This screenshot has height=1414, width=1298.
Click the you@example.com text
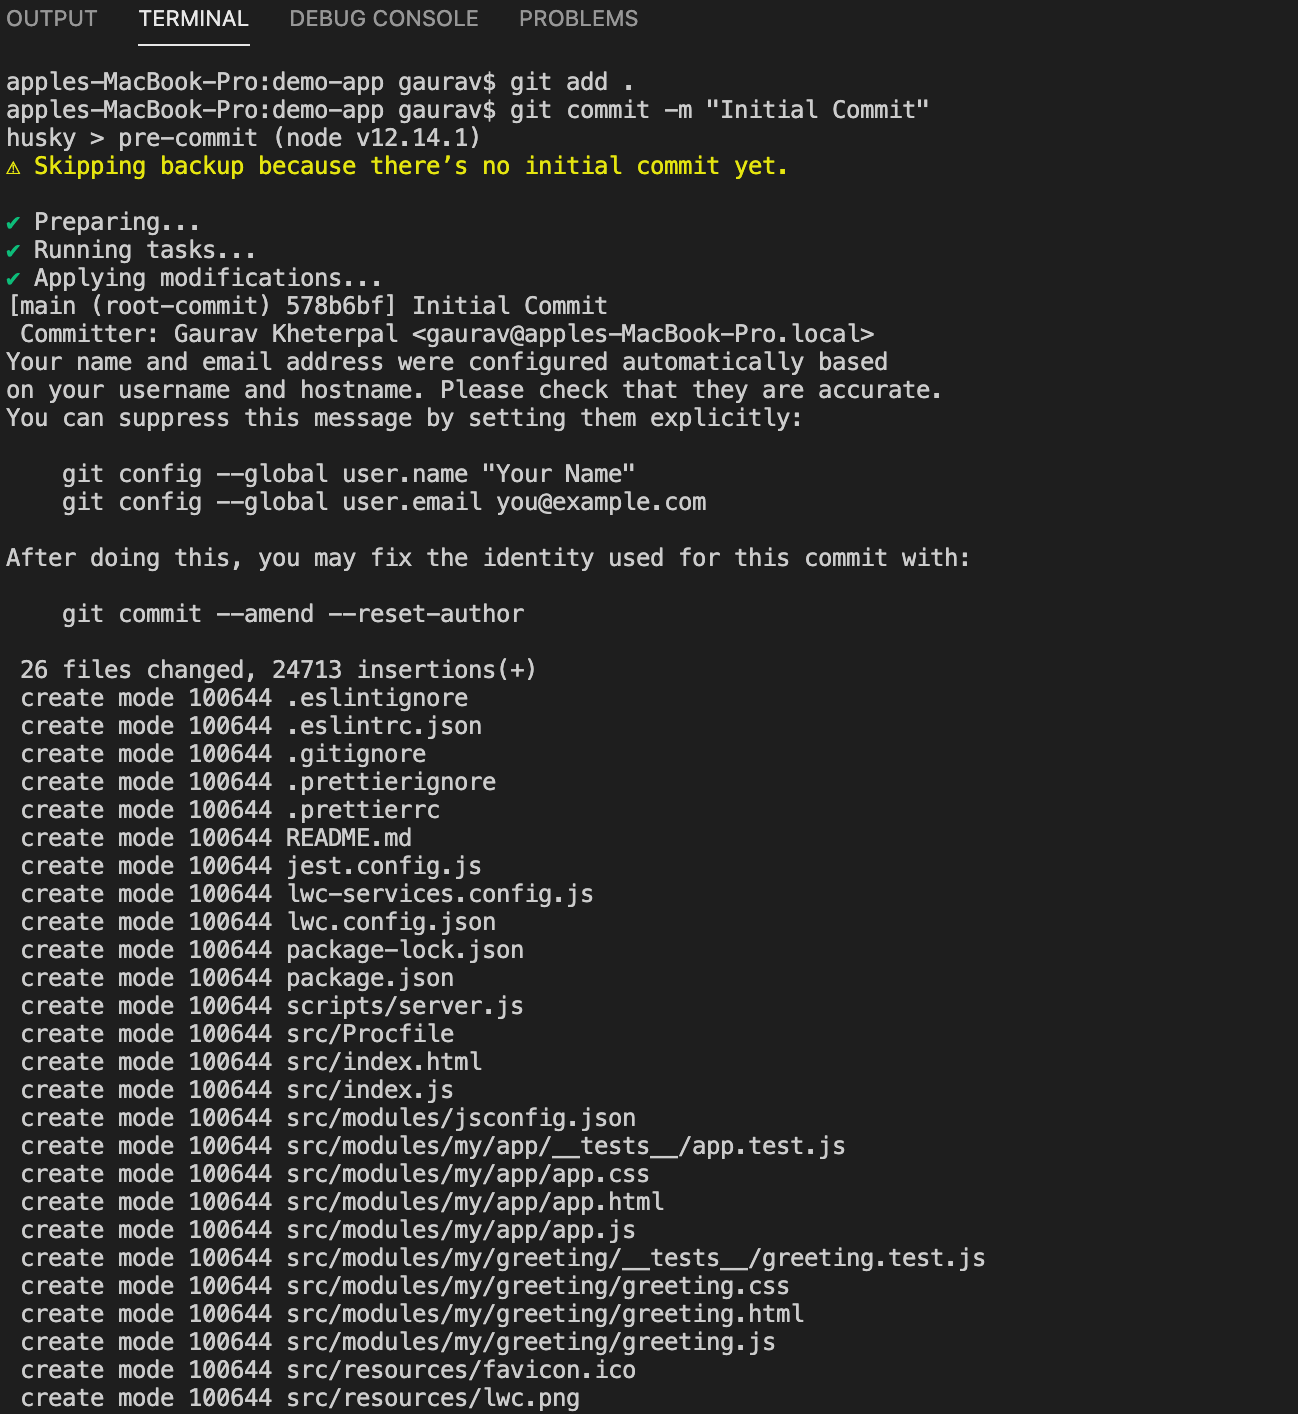tap(601, 502)
